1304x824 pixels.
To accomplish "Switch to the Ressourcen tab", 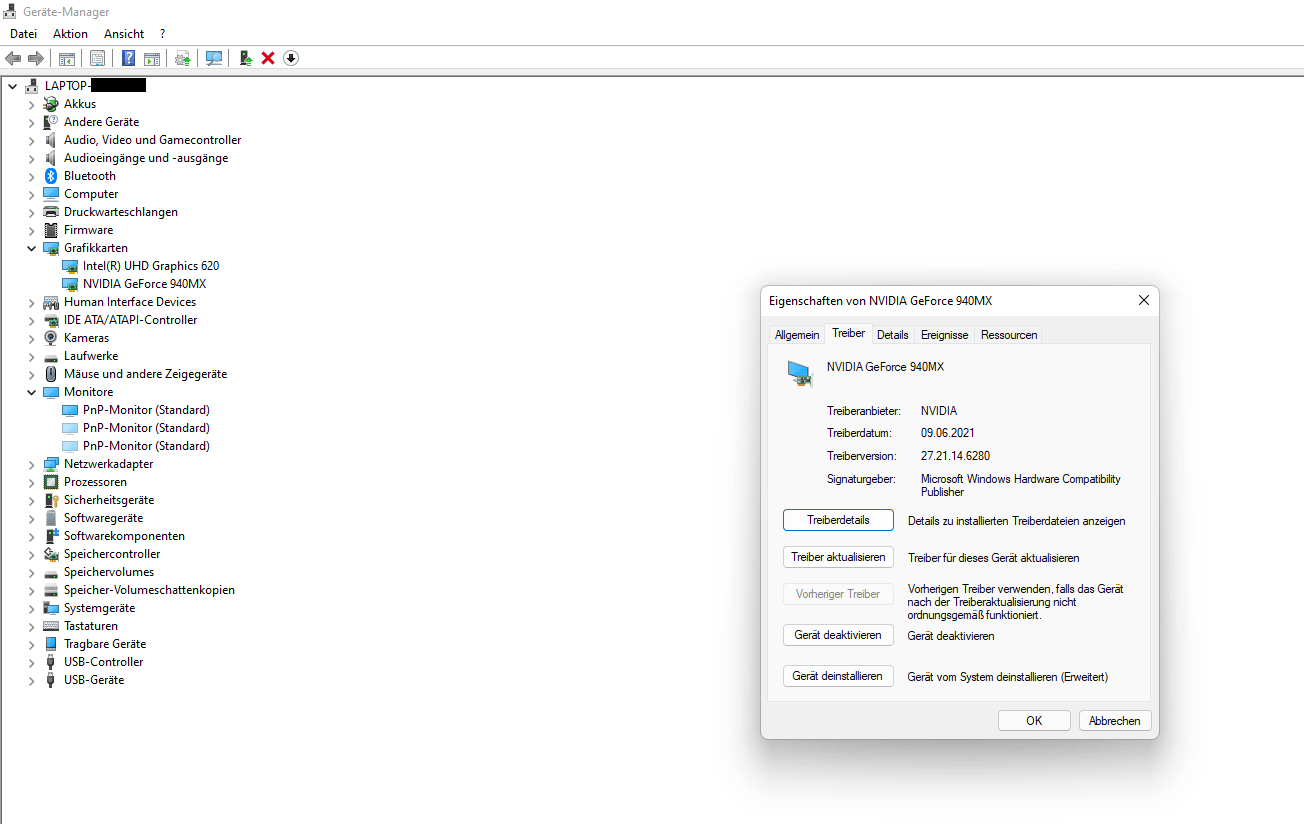I will (x=1009, y=335).
